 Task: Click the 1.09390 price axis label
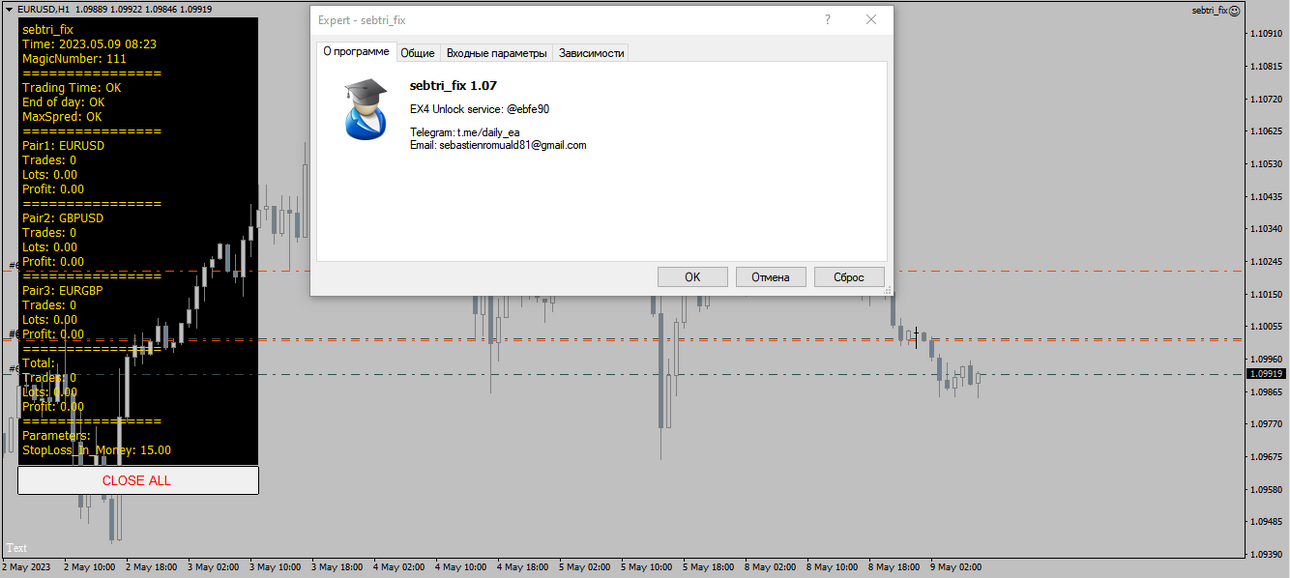(1266, 554)
